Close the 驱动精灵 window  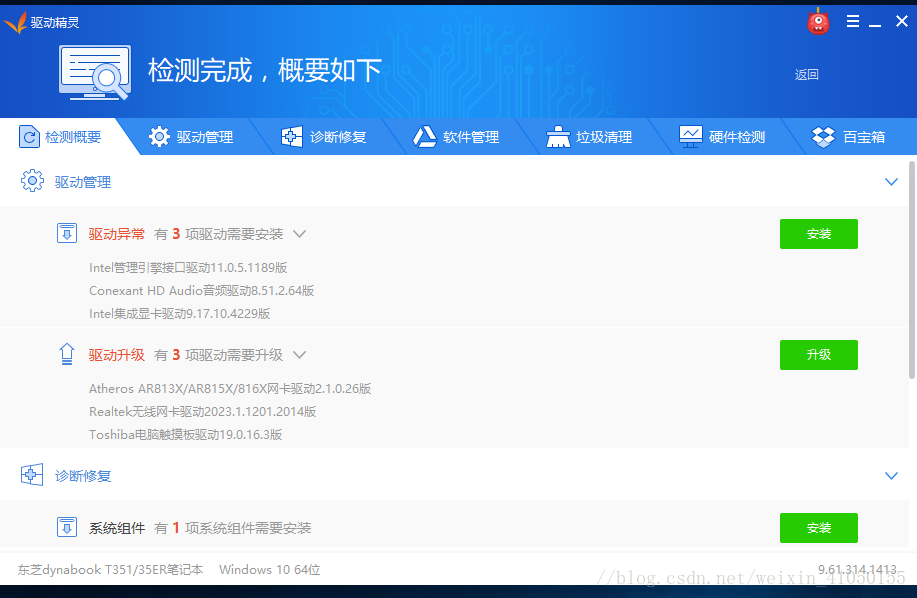(x=902, y=22)
